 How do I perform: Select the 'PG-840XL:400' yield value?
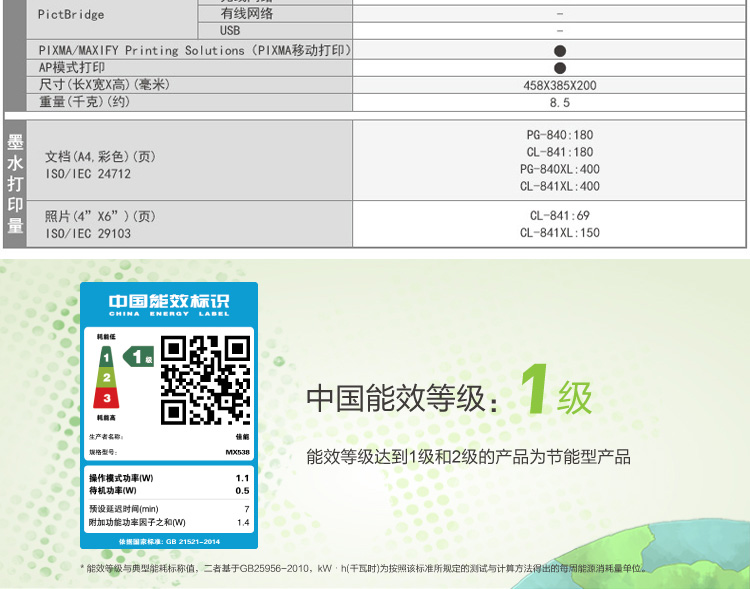(x=560, y=169)
